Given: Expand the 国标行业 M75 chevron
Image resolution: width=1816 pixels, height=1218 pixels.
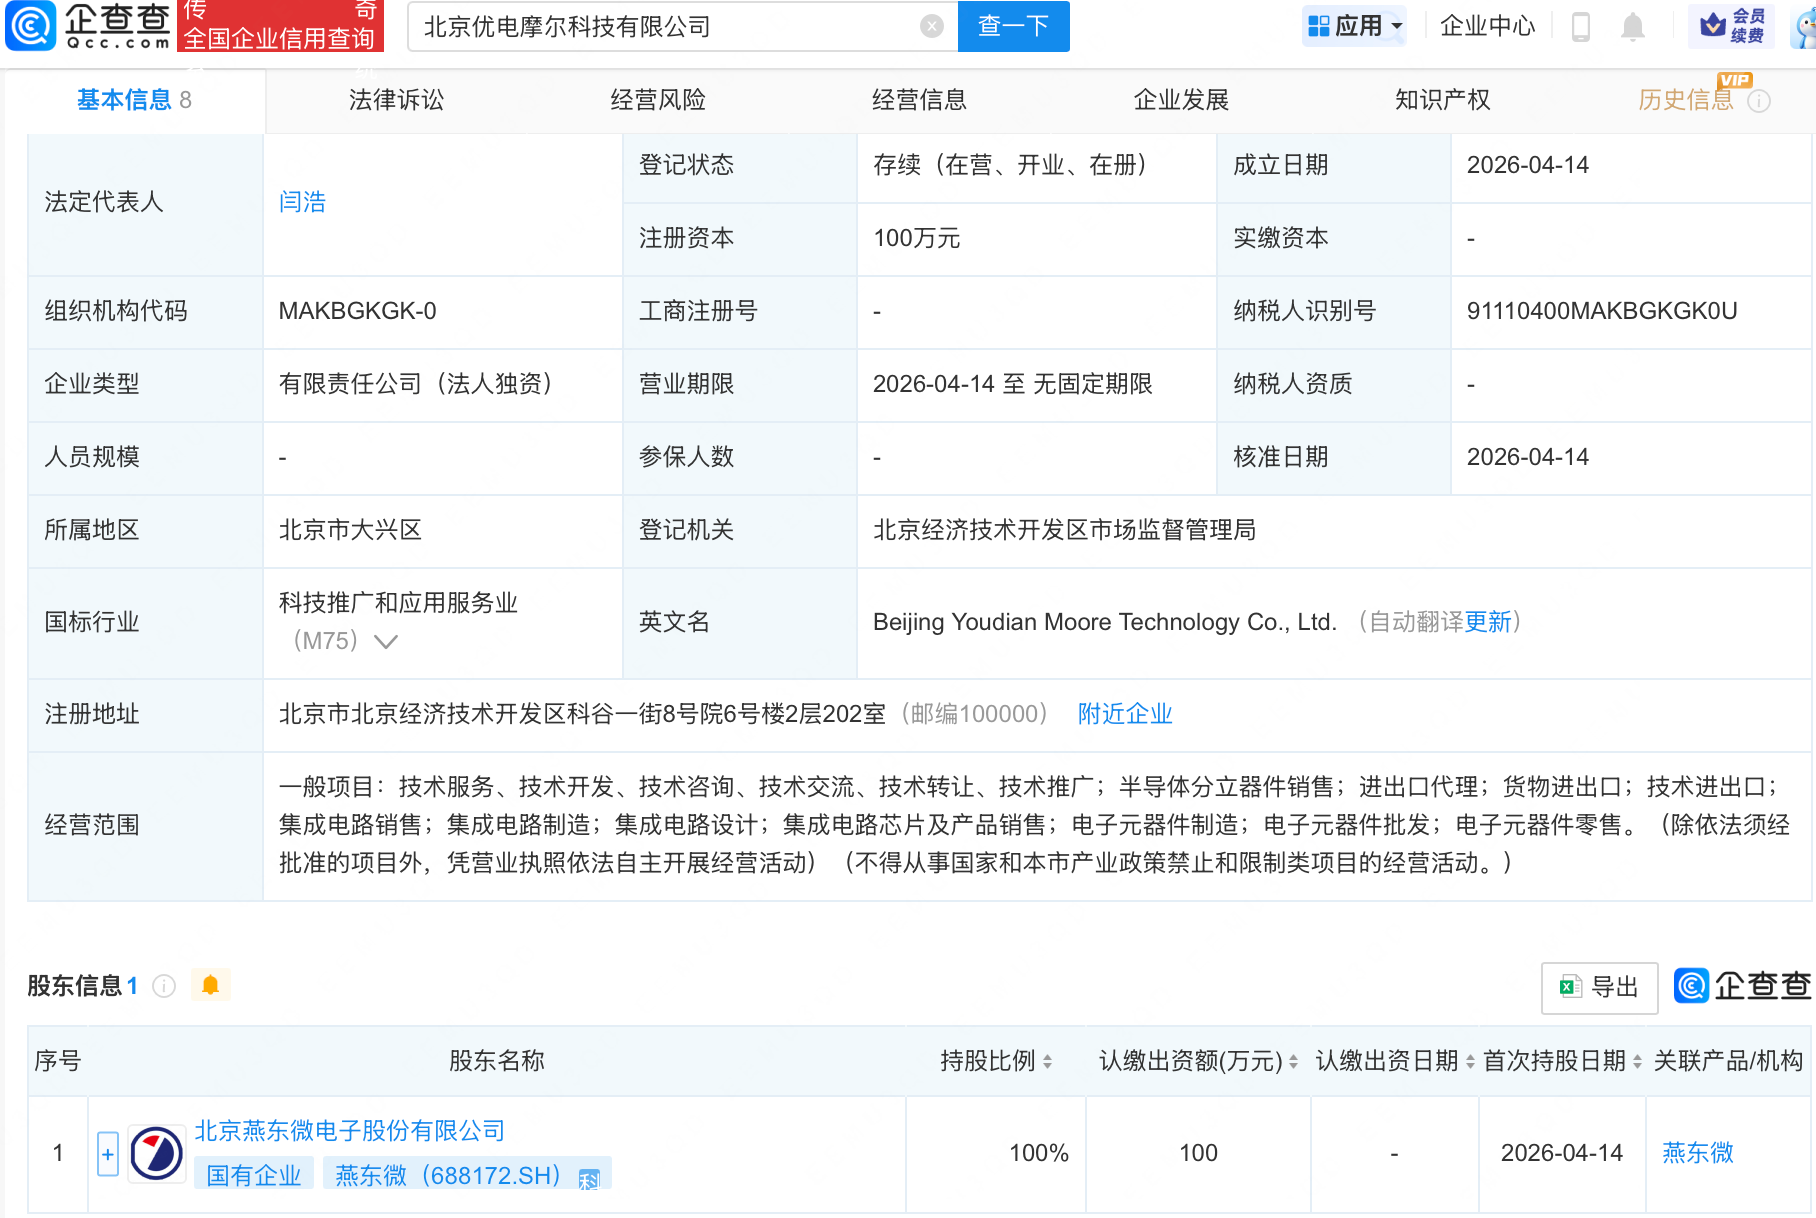Looking at the screenshot, I should click(385, 642).
